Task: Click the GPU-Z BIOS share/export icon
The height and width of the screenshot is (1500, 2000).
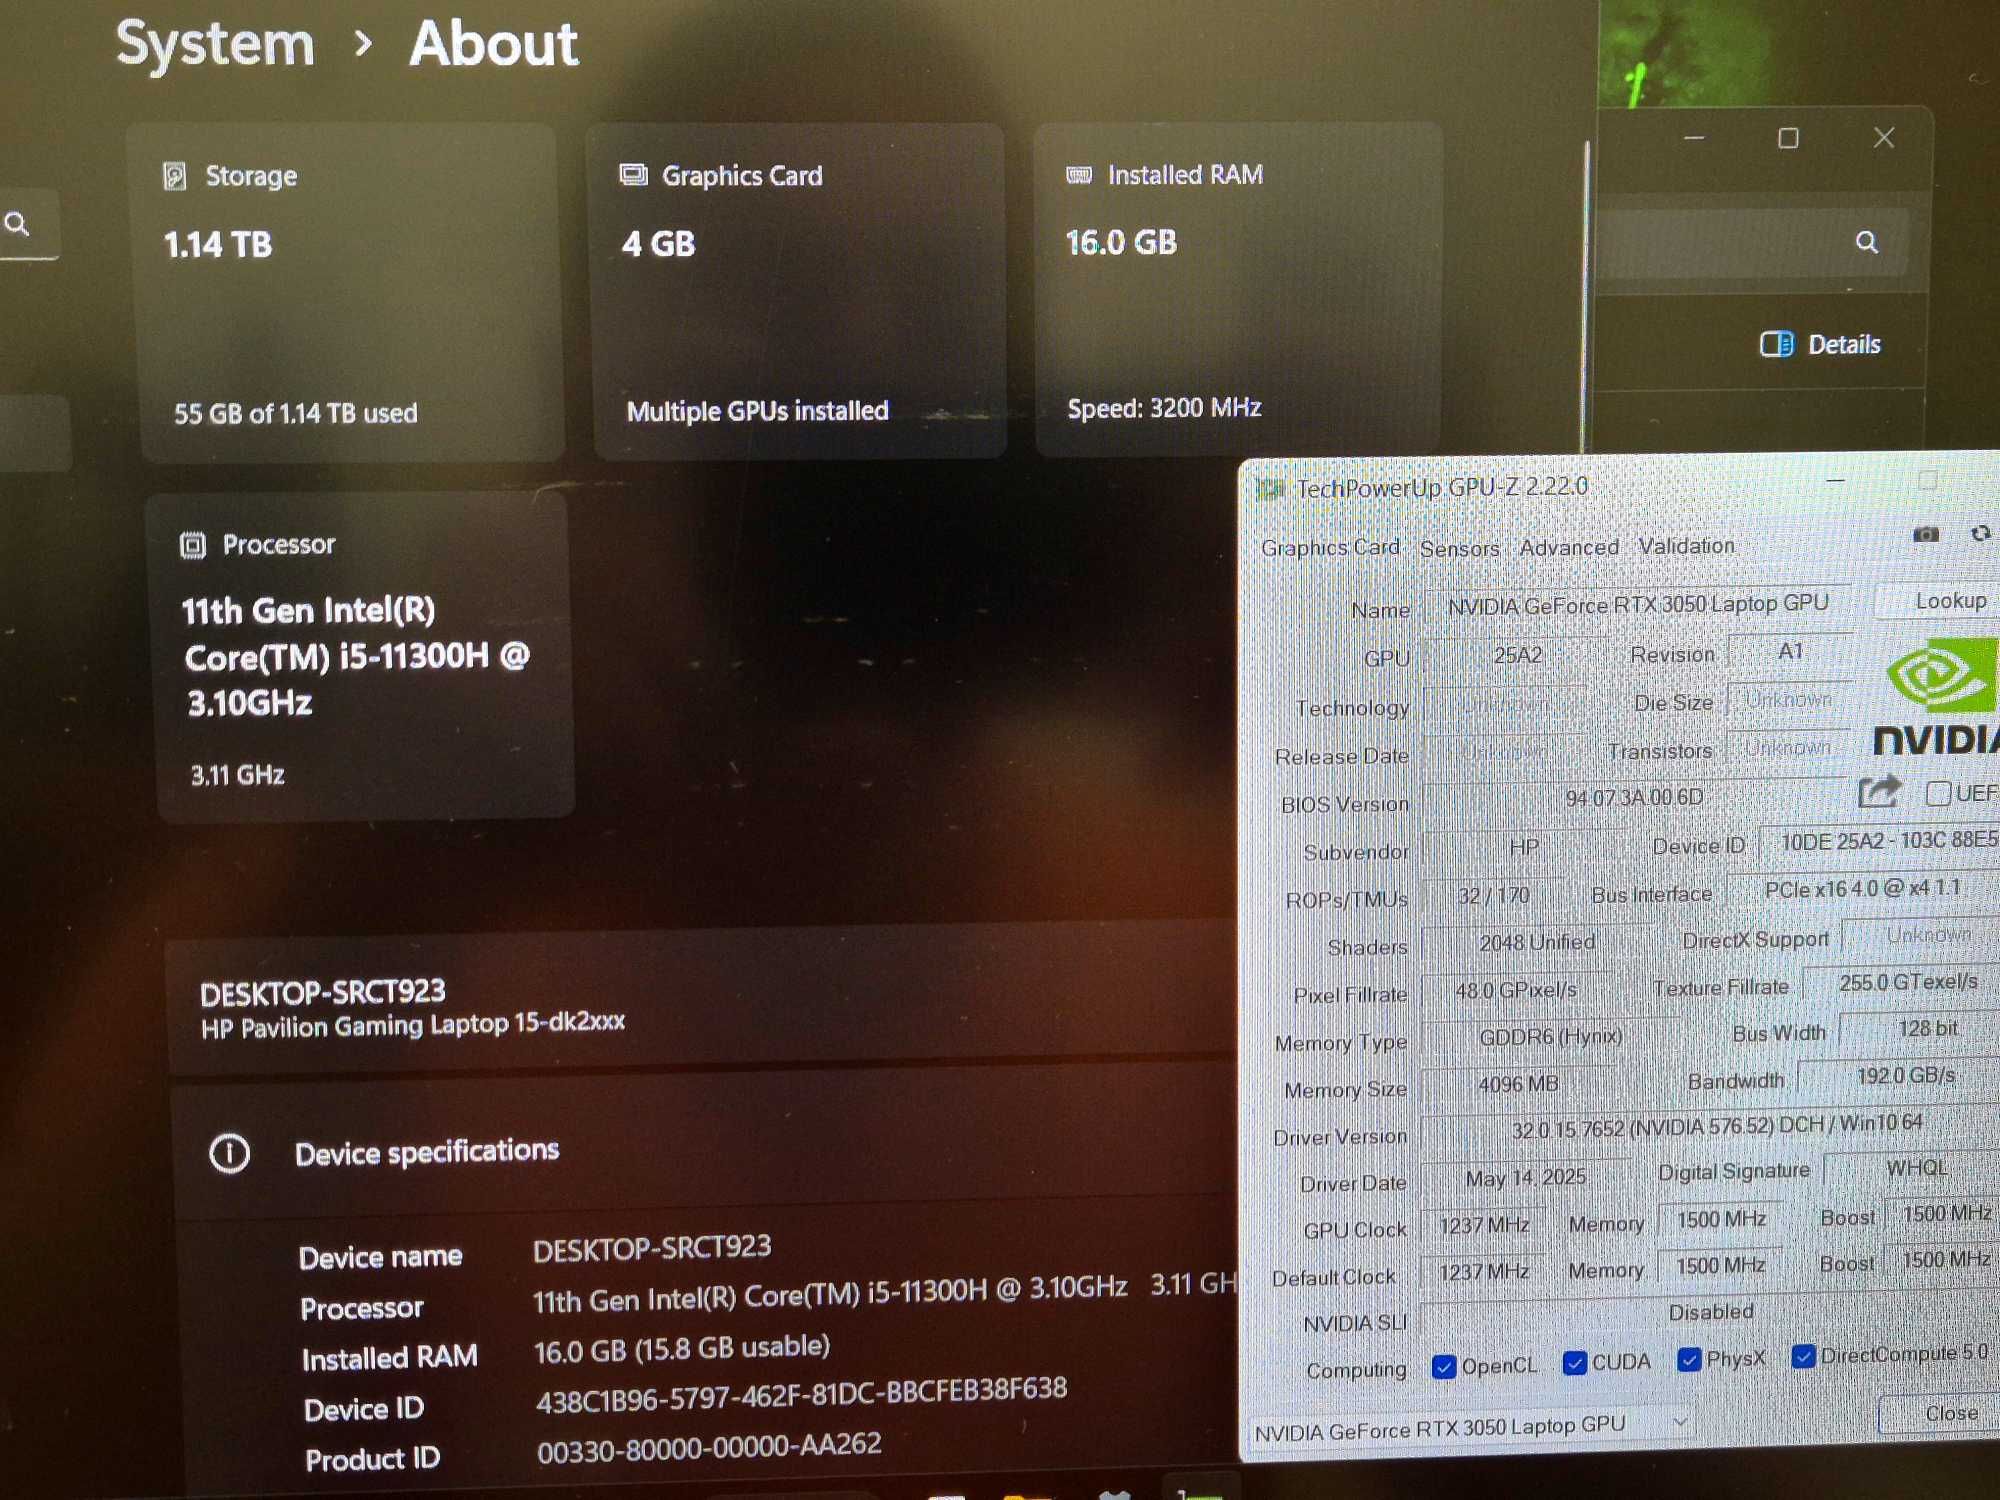Action: tap(1879, 792)
